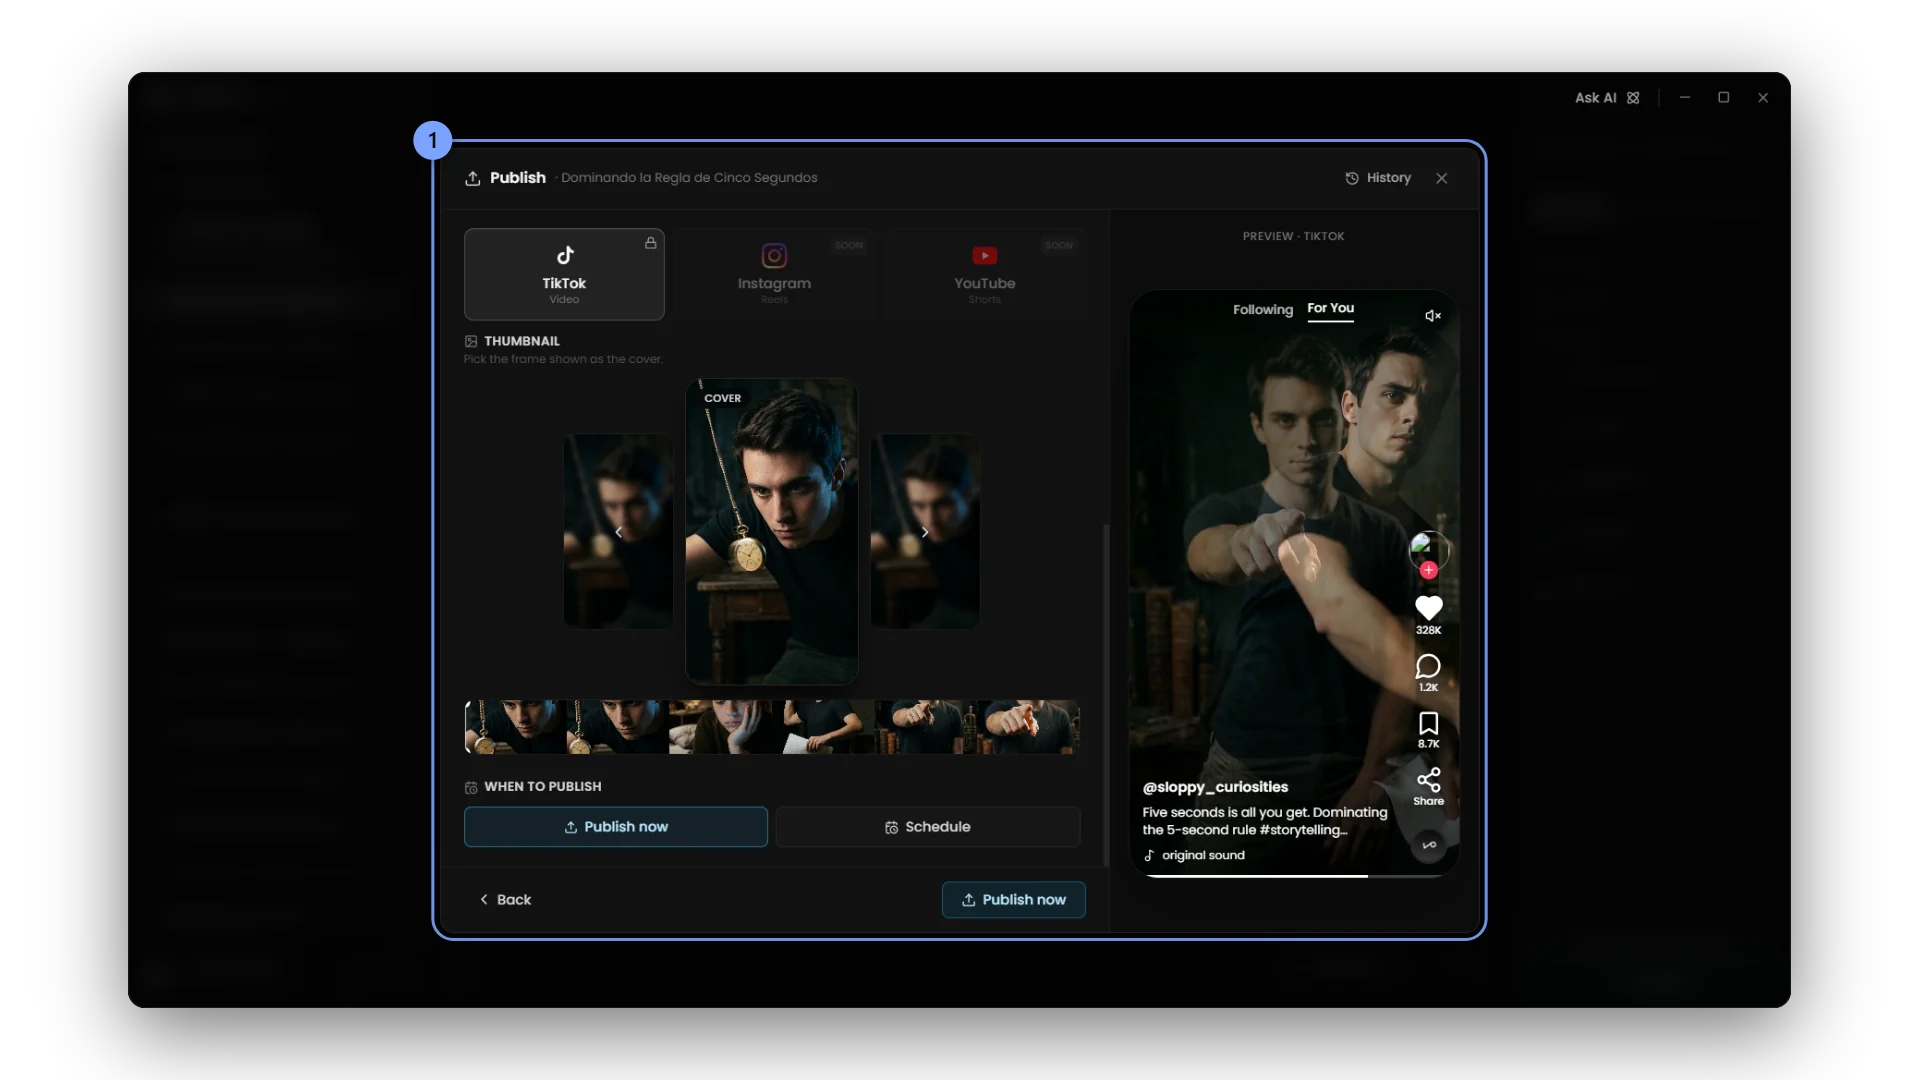Select the center COVER thumbnail

[772, 531]
